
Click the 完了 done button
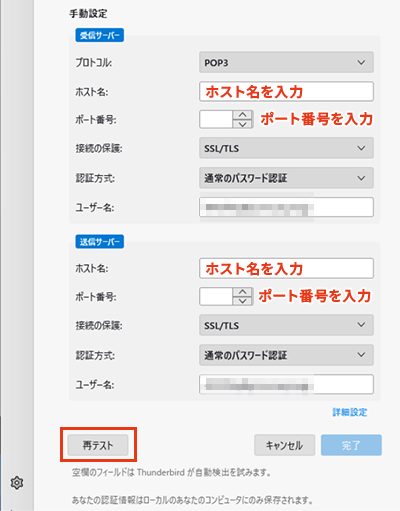click(351, 445)
